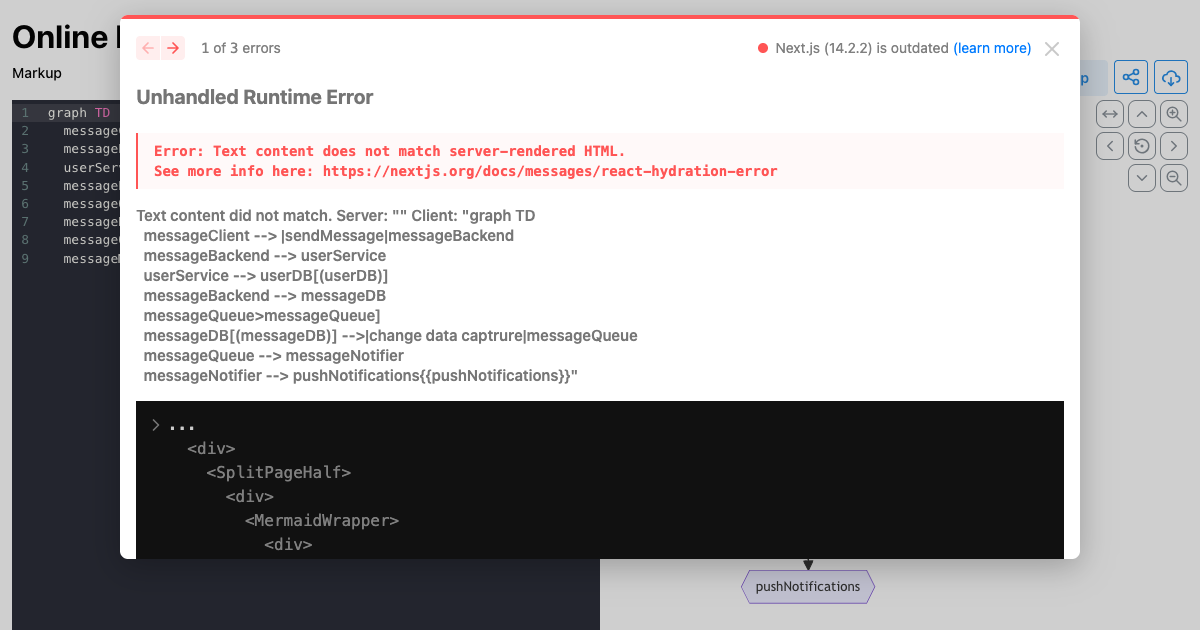Zoom in using the magnifier plus icon
1200x630 pixels.
click(1173, 113)
